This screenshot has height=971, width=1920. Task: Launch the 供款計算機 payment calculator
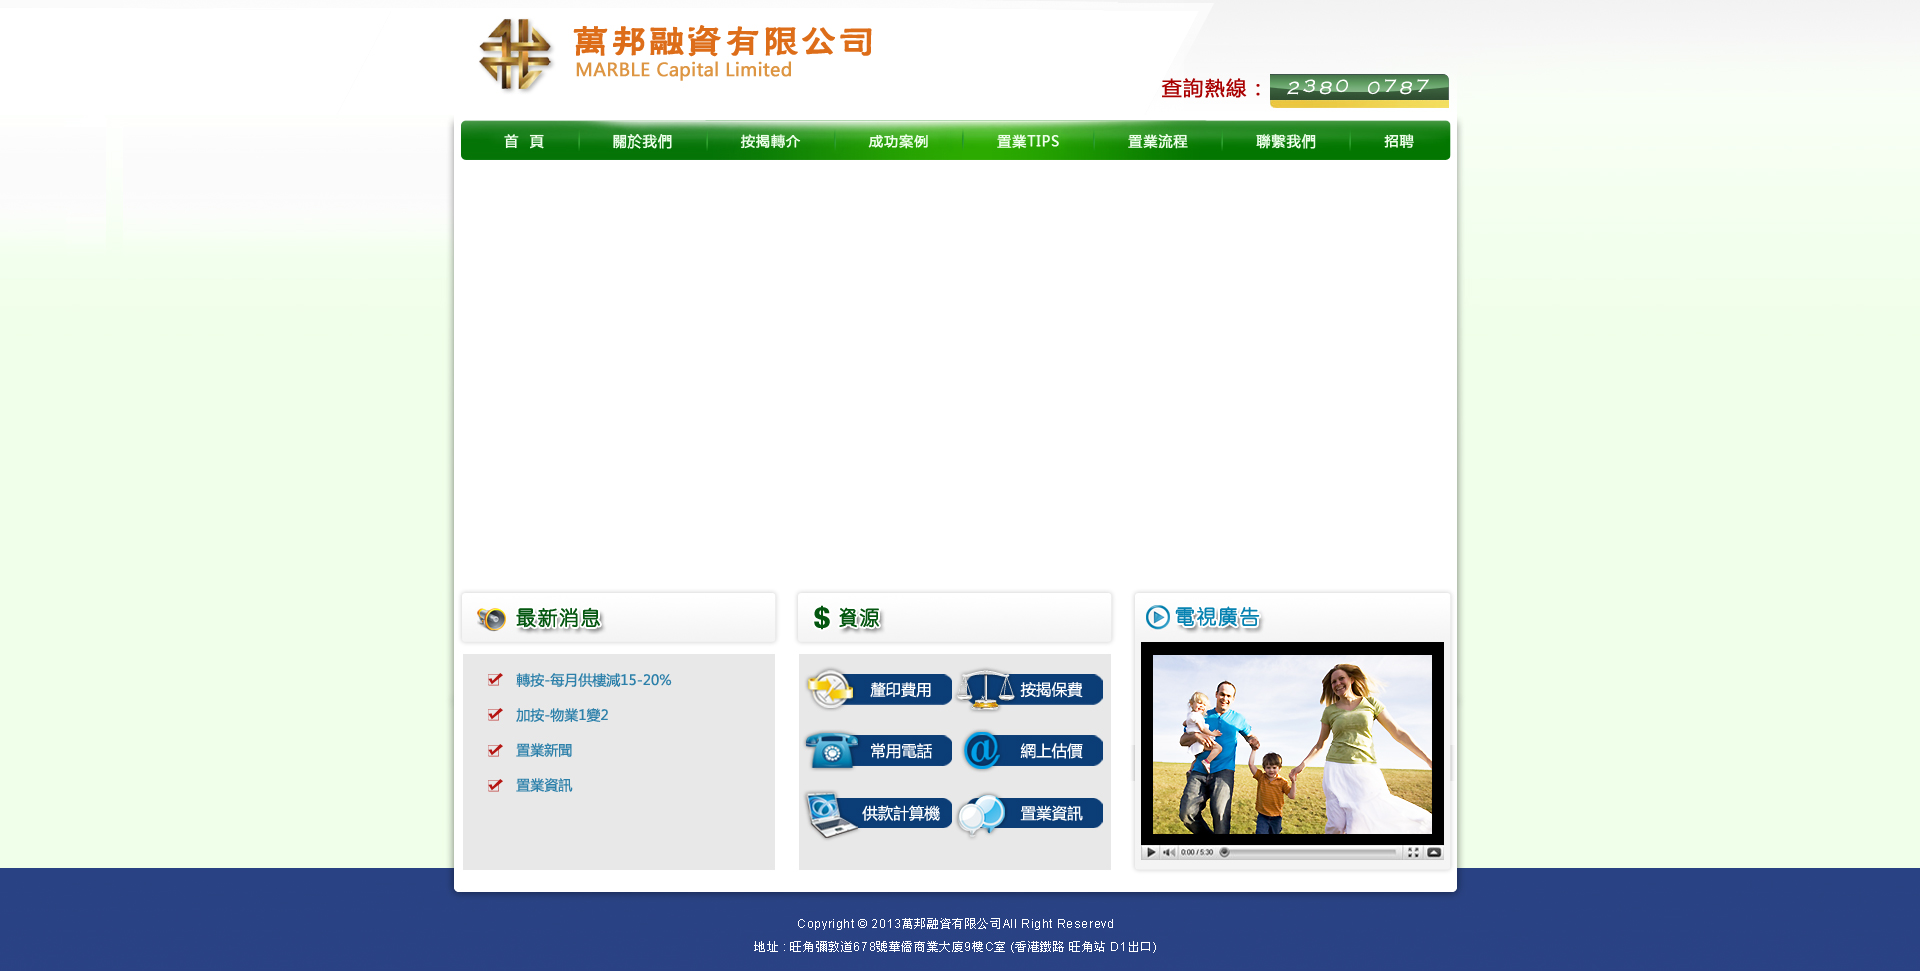tap(880, 814)
